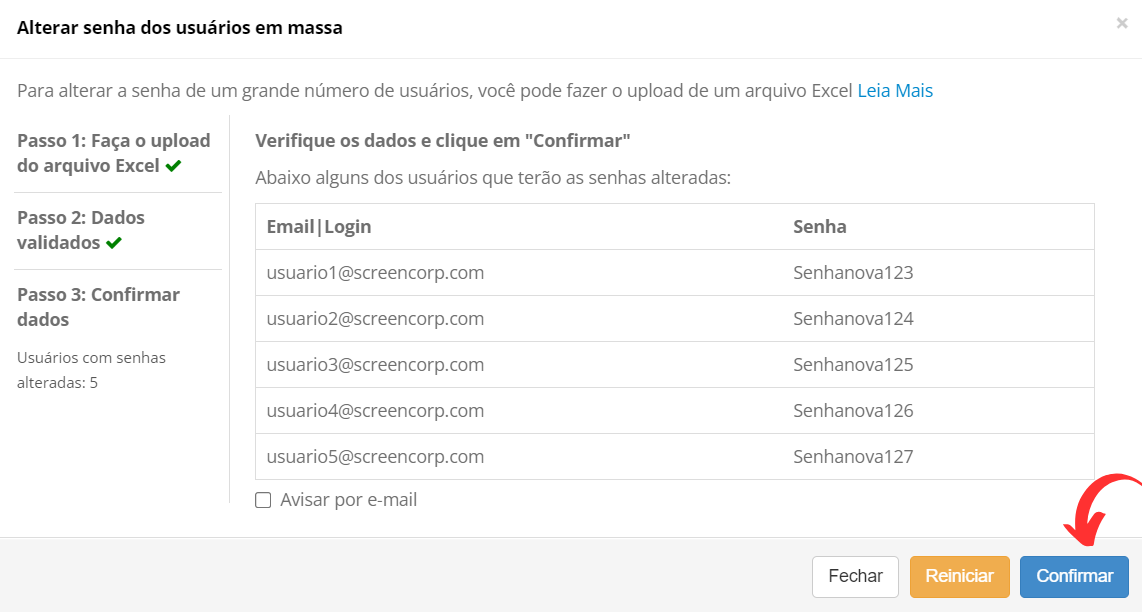Viewport: 1142px width, 612px height.
Task: Click the Email|Login column header
Action: [x=319, y=227]
